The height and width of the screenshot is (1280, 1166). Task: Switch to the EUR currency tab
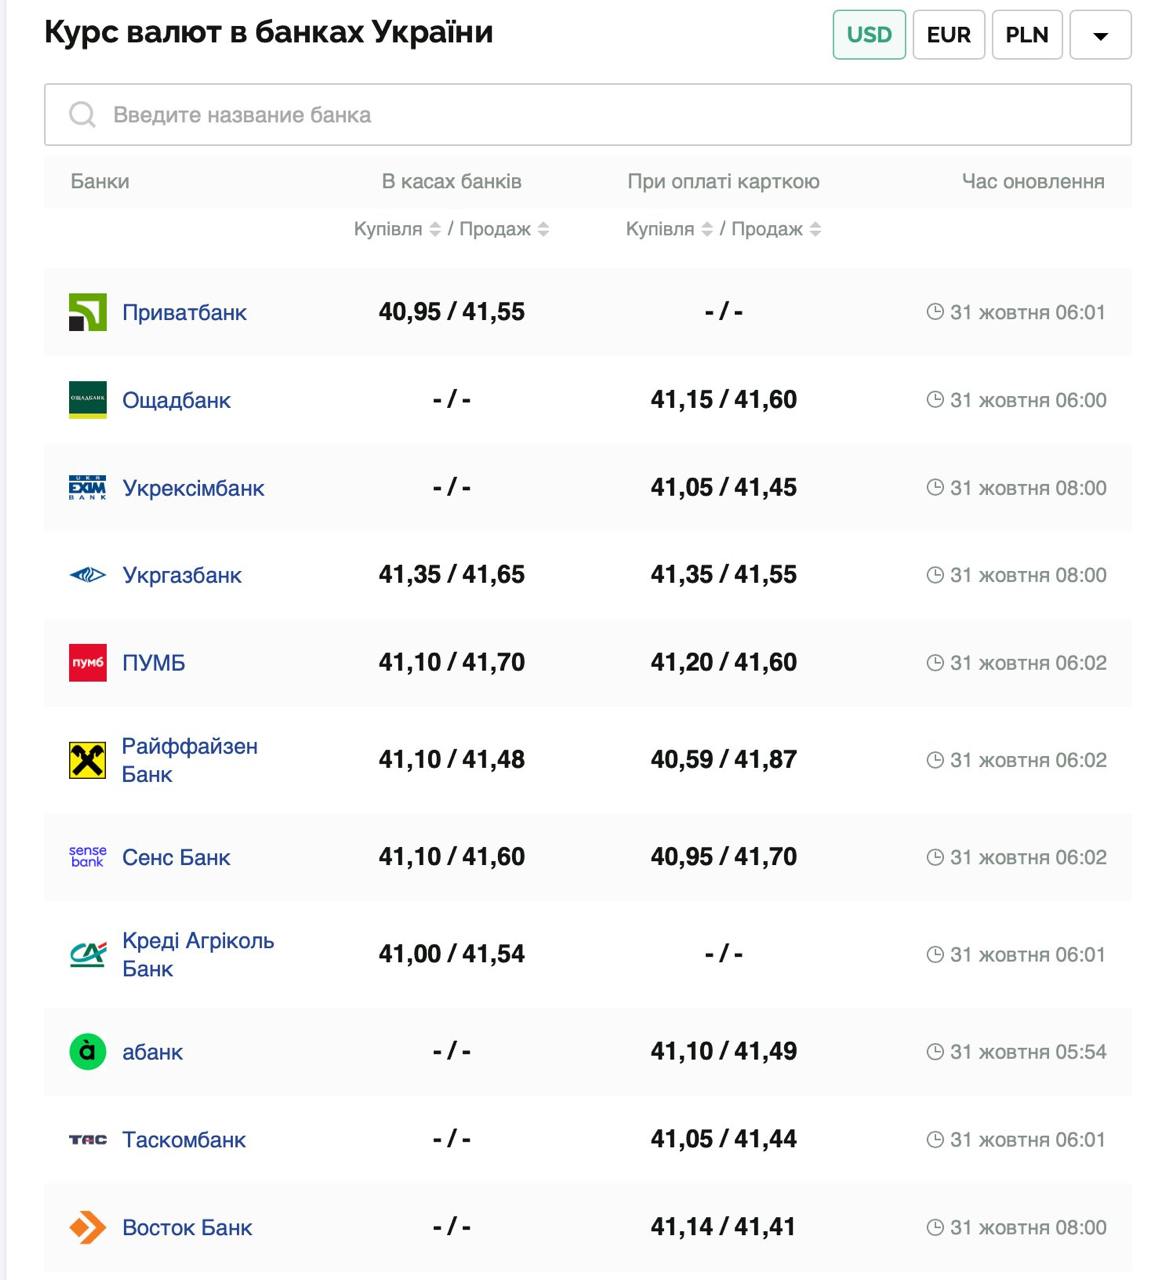(948, 35)
